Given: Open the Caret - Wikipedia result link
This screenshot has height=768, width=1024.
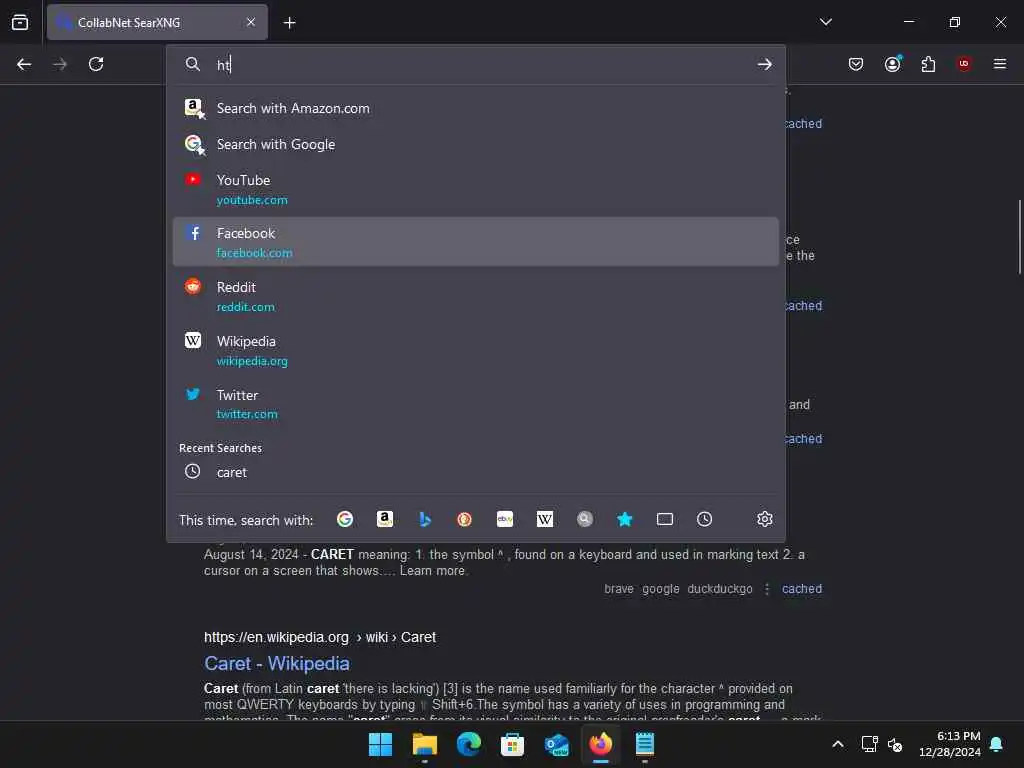Looking at the screenshot, I should (x=276, y=664).
